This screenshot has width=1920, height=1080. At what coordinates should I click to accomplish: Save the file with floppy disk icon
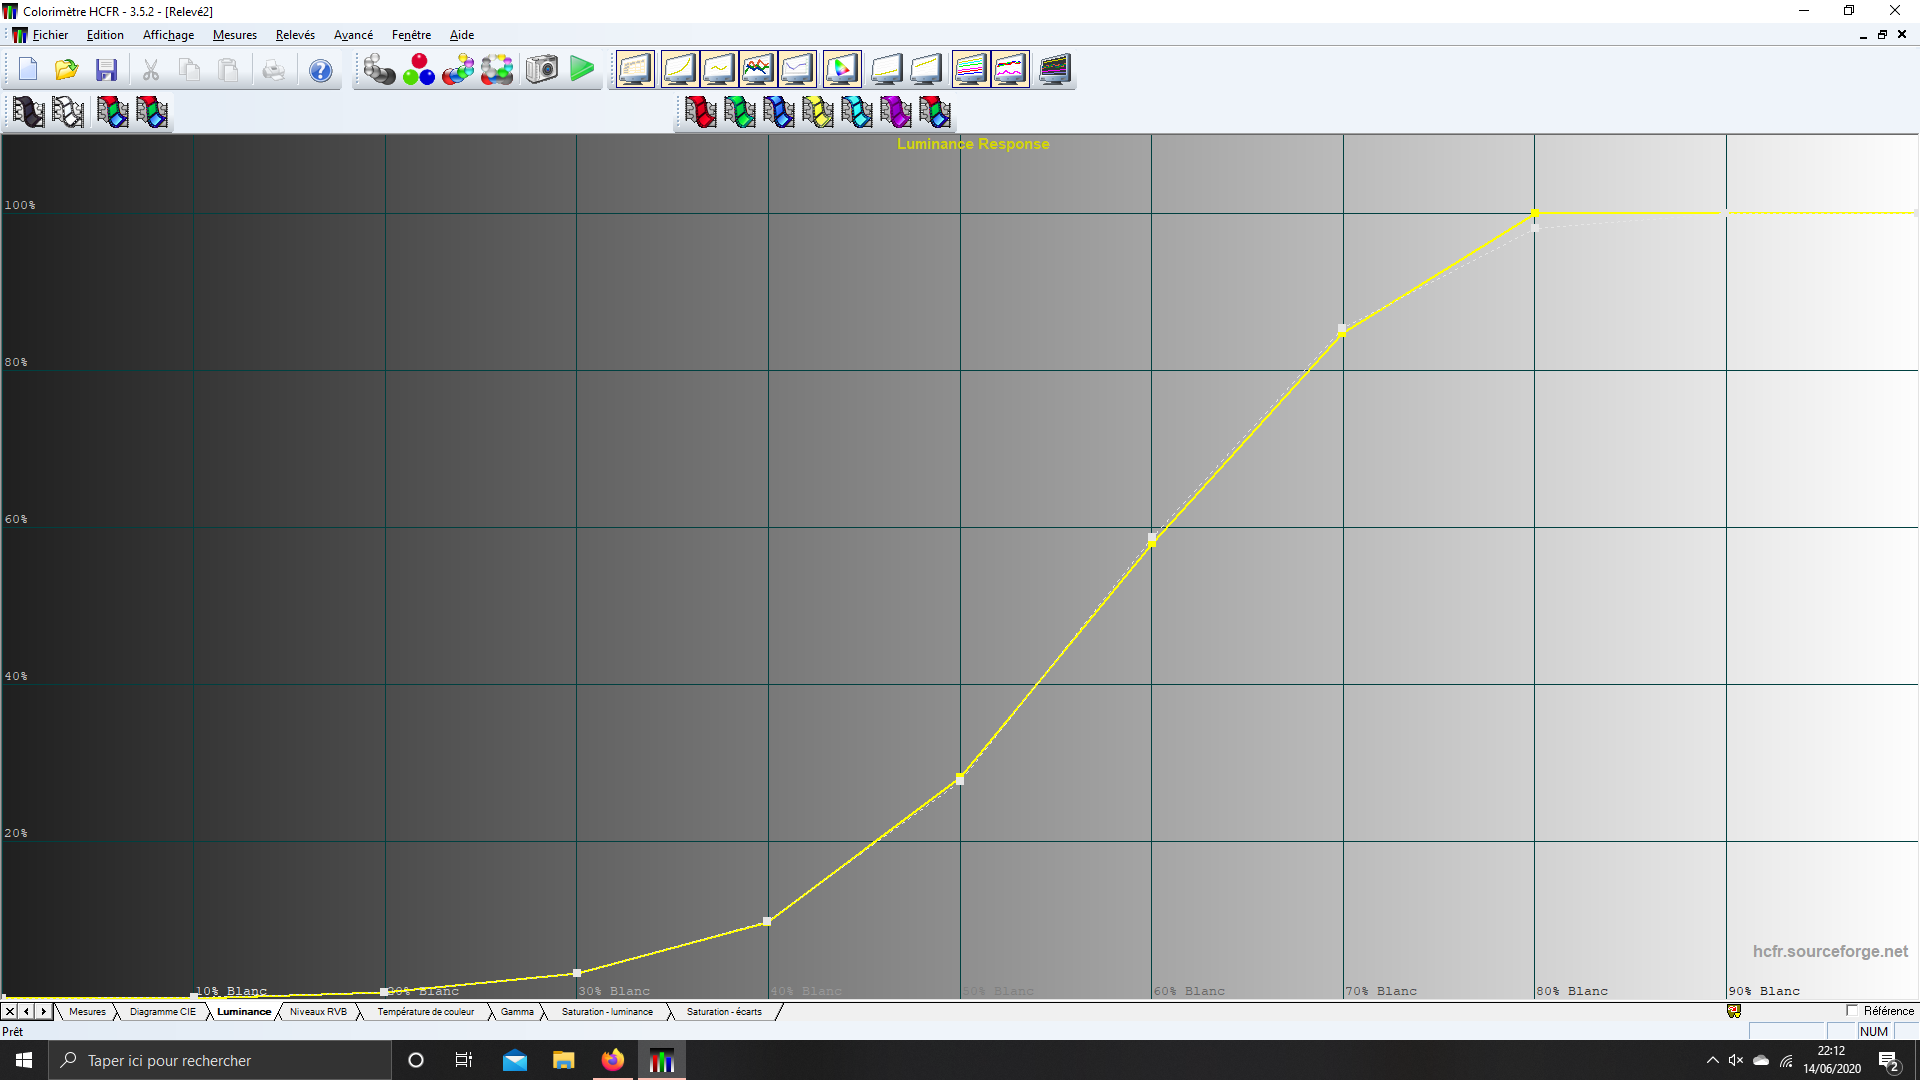[106, 69]
